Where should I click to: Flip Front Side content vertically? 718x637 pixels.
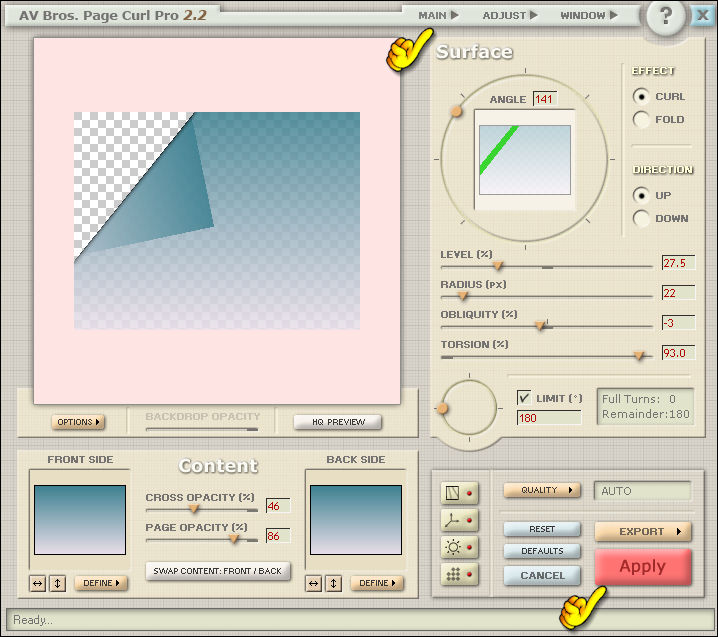tap(58, 583)
